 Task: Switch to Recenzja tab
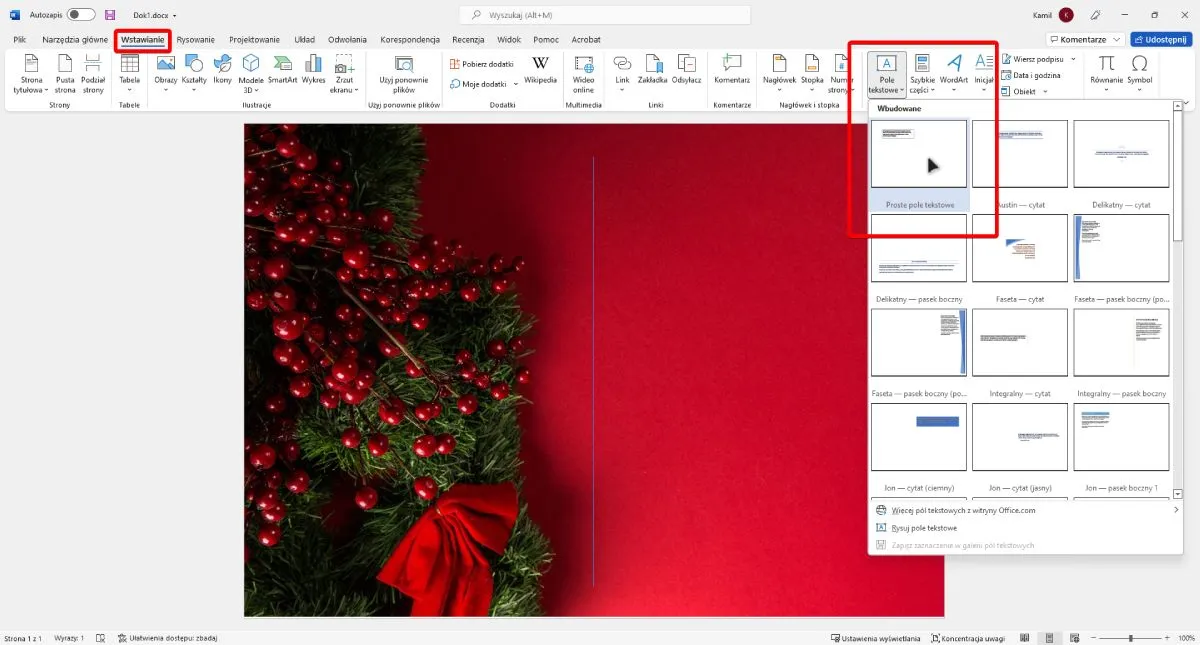468,39
